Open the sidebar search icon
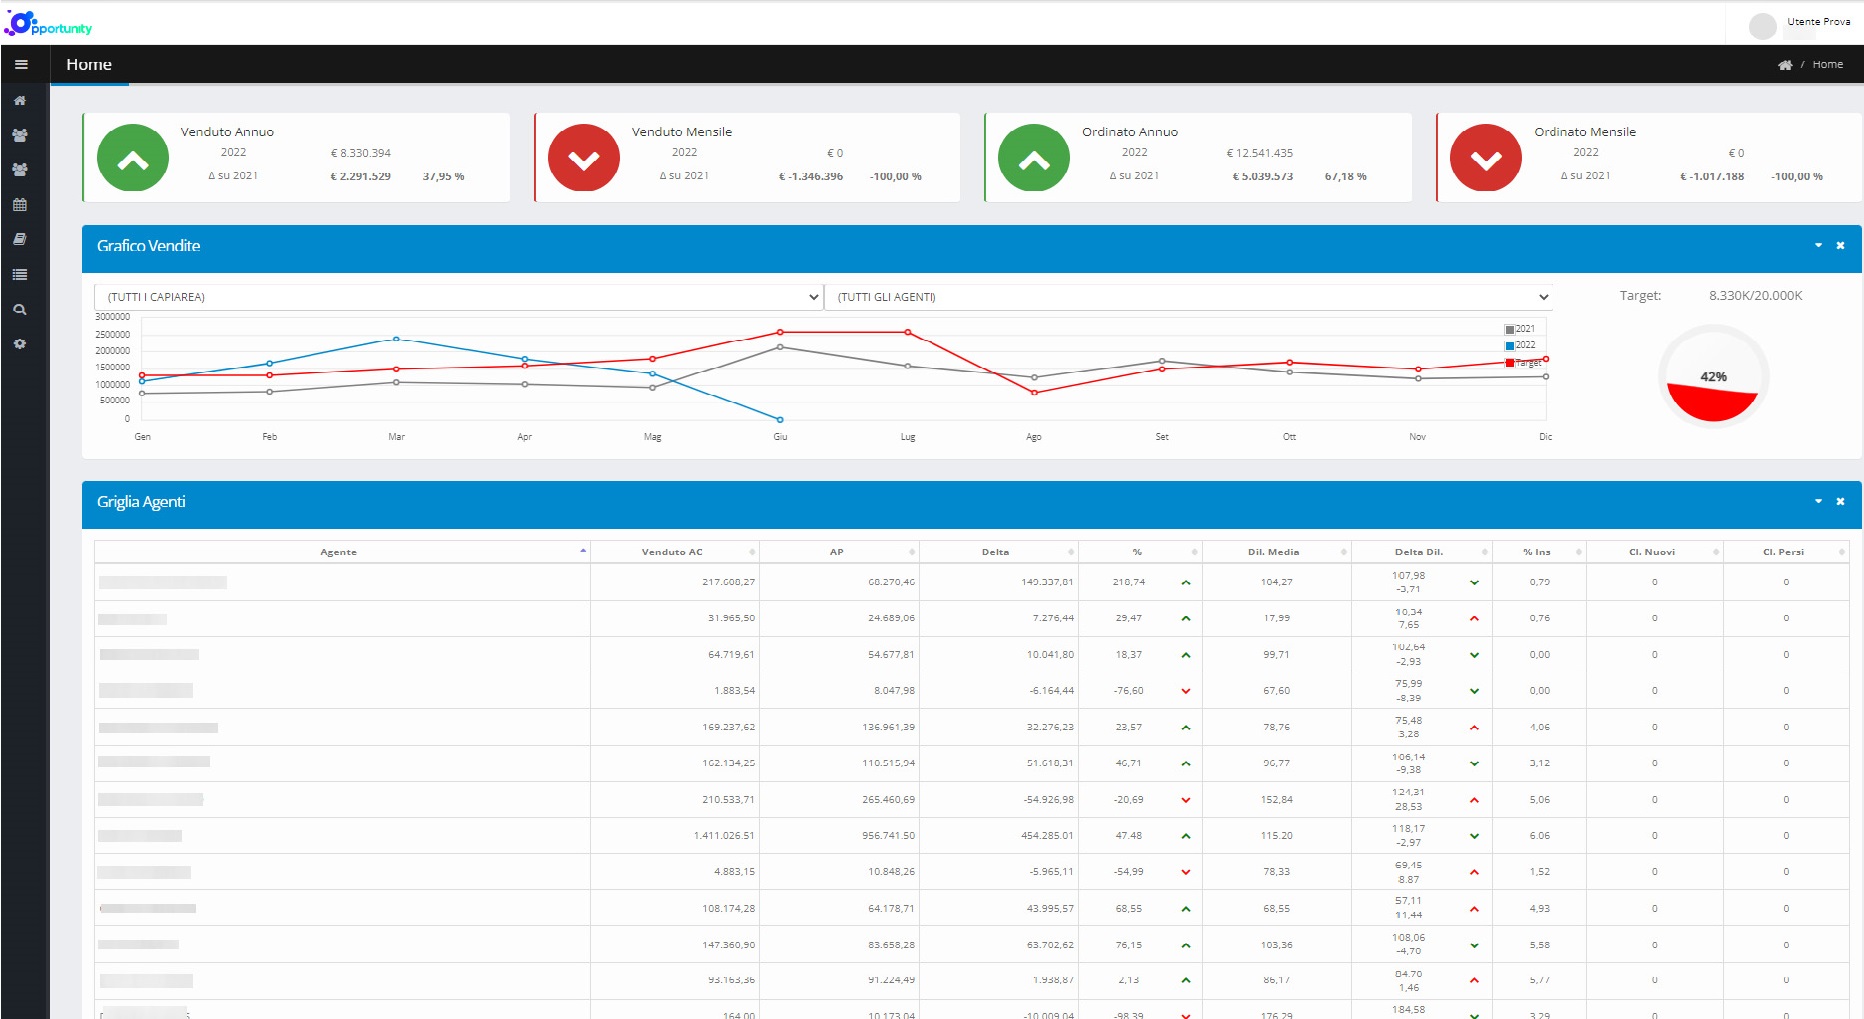This screenshot has width=1864, height=1019. pos(19,309)
